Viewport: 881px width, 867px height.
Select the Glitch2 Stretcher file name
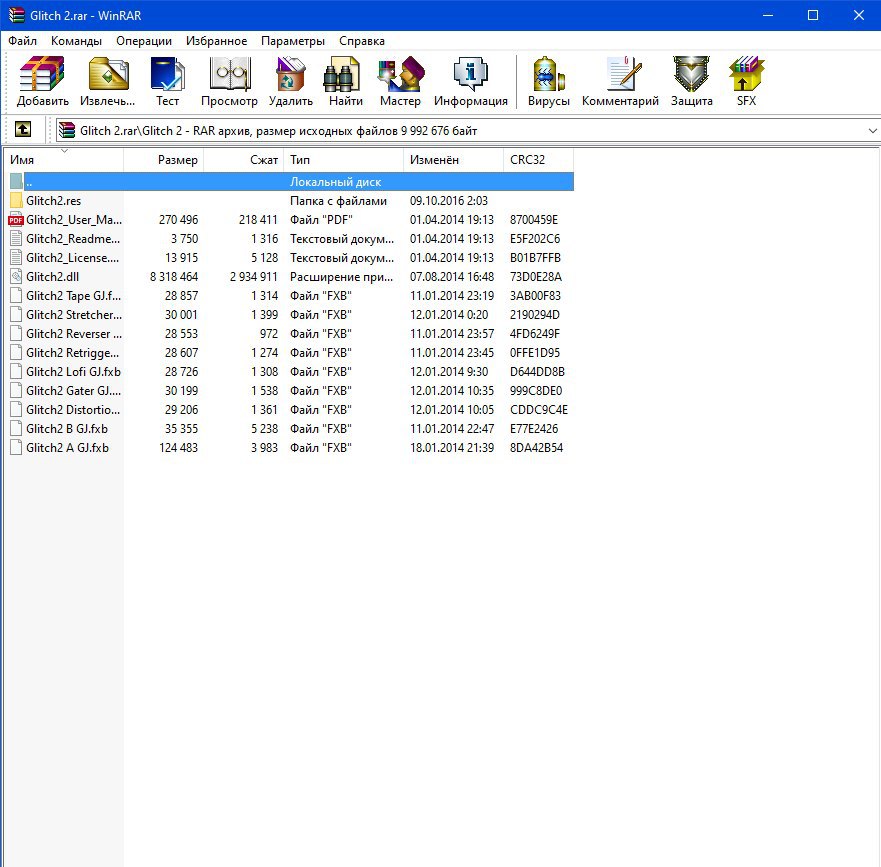(74, 315)
